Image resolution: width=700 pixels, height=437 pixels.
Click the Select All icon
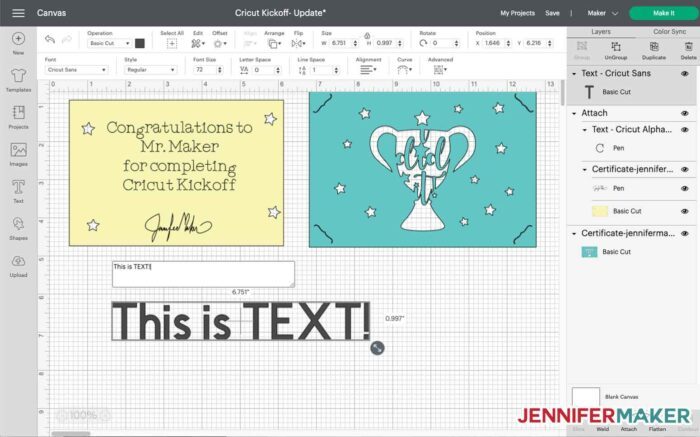(x=172, y=43)
